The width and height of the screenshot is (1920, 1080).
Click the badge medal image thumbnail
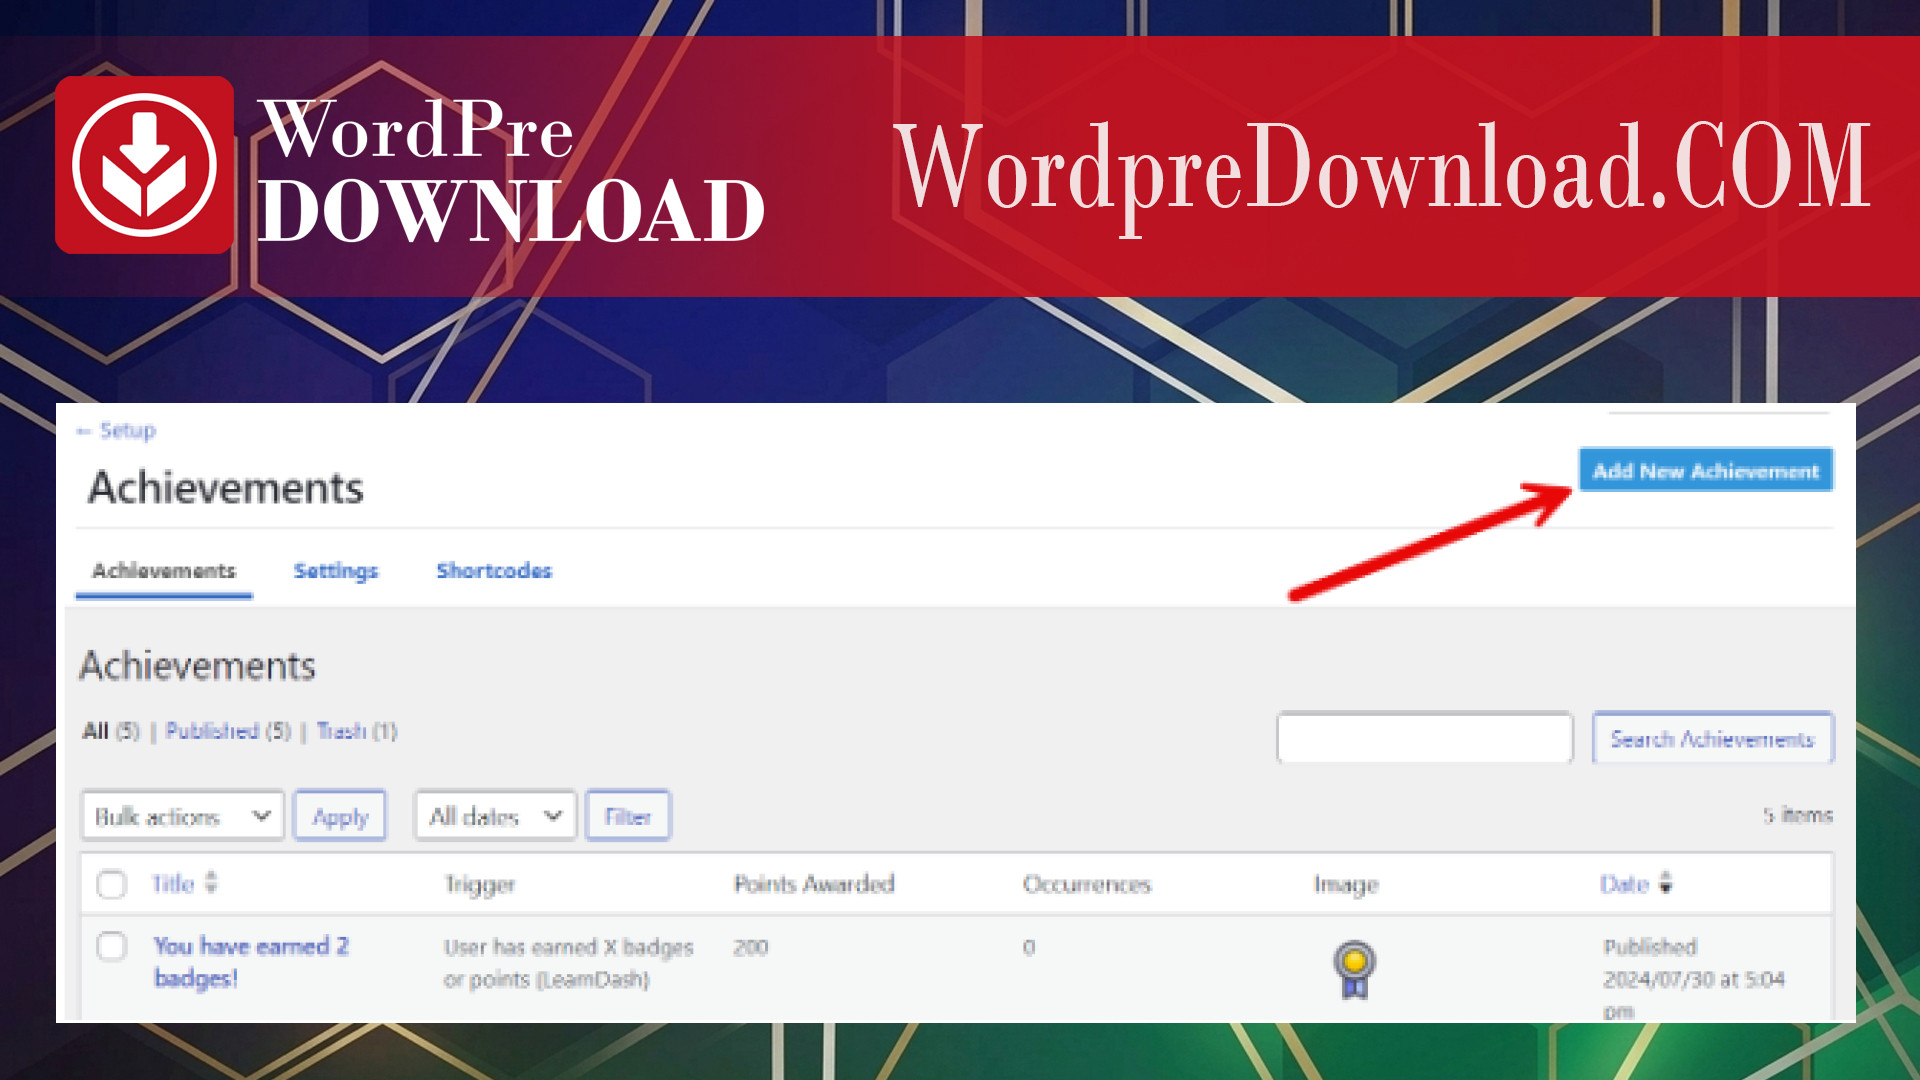pos(1355,969)
